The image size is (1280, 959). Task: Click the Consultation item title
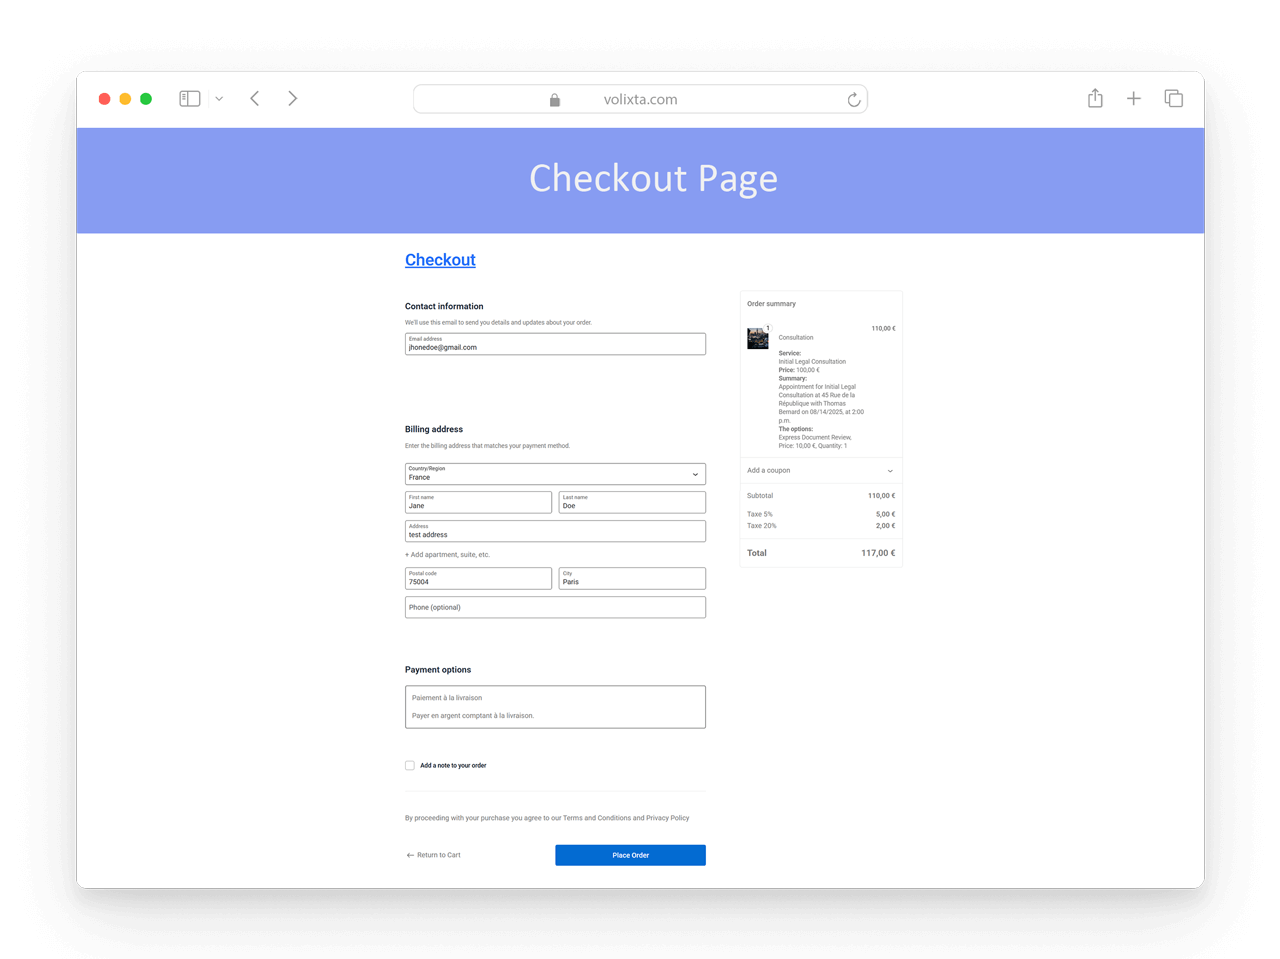click(796, 338)
